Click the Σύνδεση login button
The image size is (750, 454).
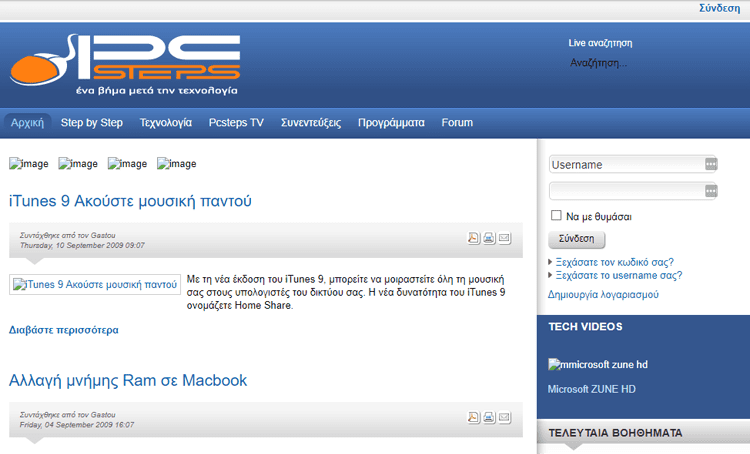[576, 239]
